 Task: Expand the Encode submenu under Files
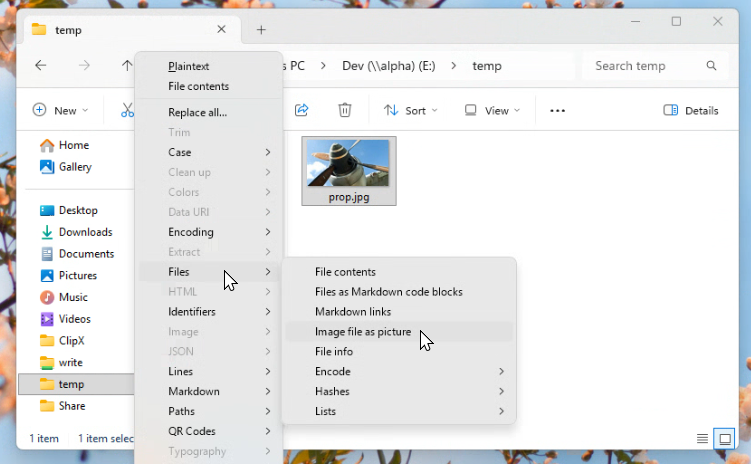click(x=399, y=372)
